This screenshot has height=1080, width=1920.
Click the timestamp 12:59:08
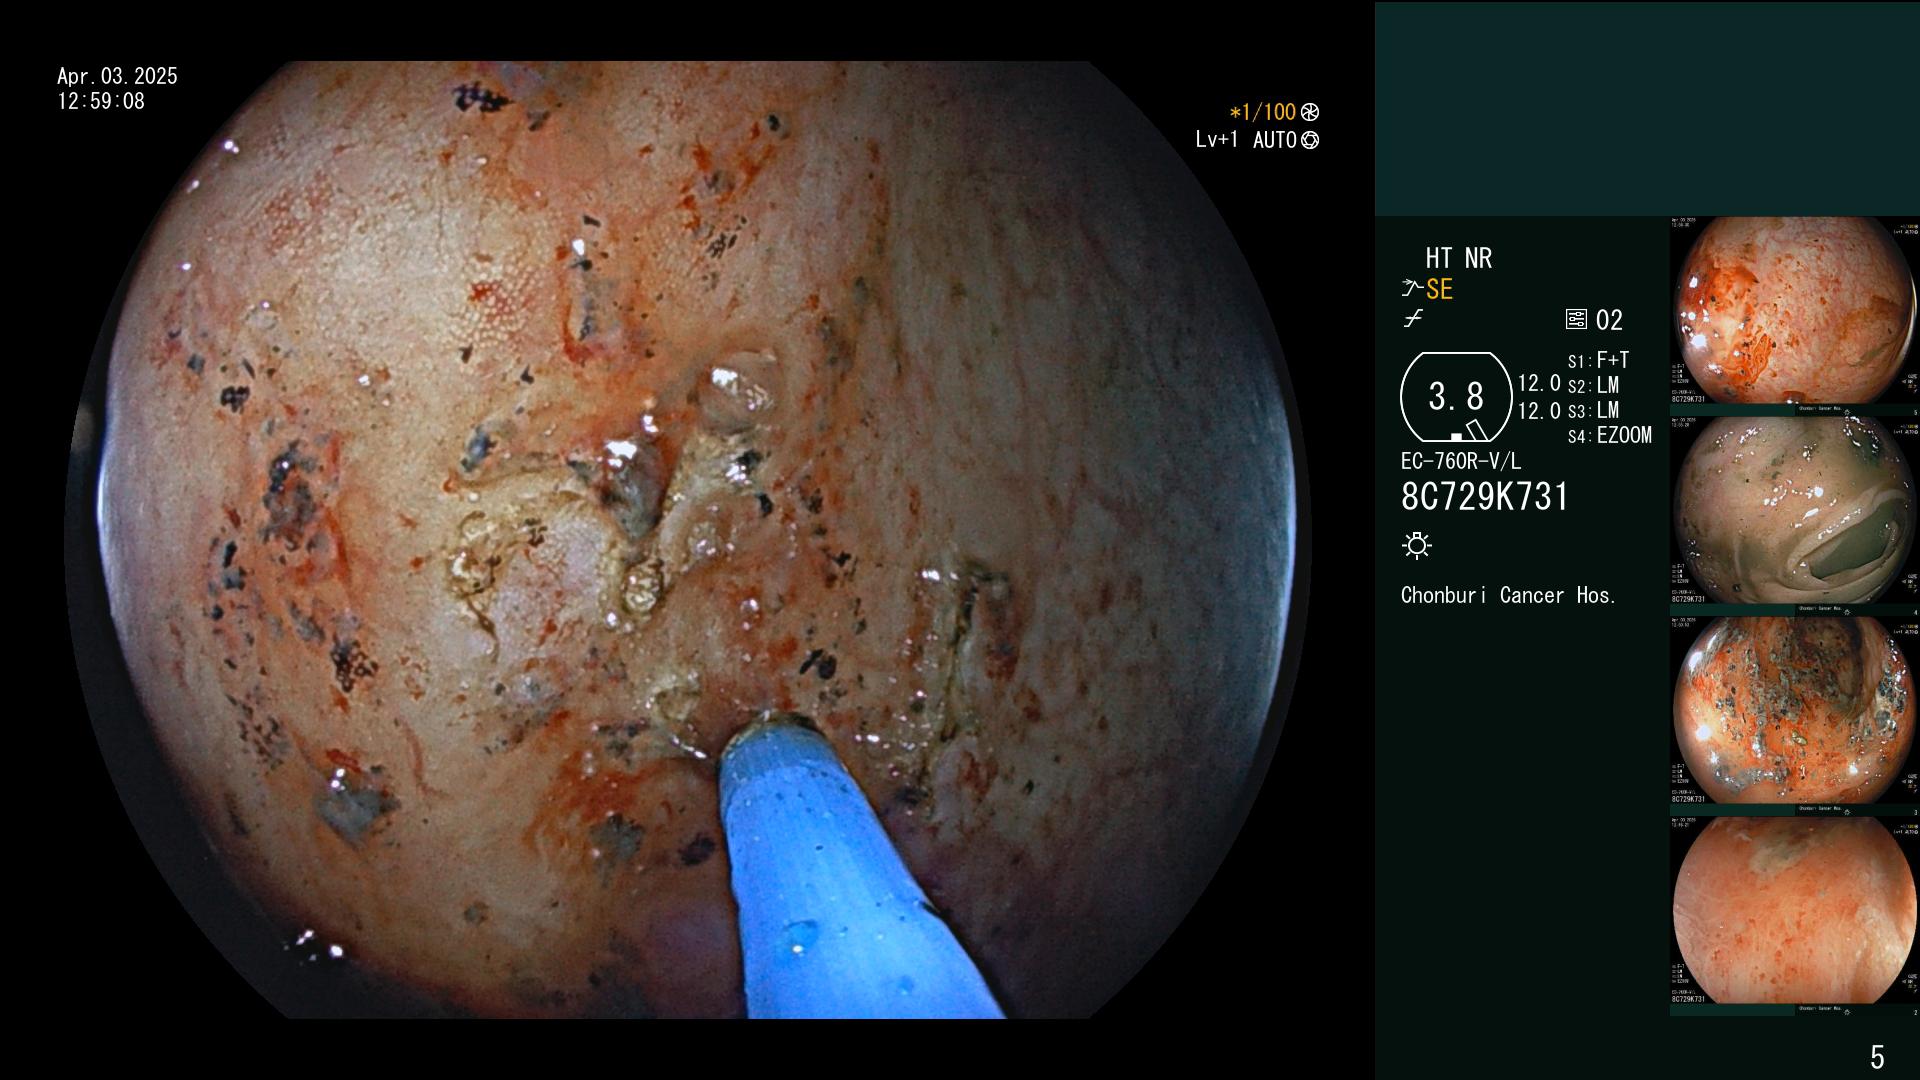101,101
